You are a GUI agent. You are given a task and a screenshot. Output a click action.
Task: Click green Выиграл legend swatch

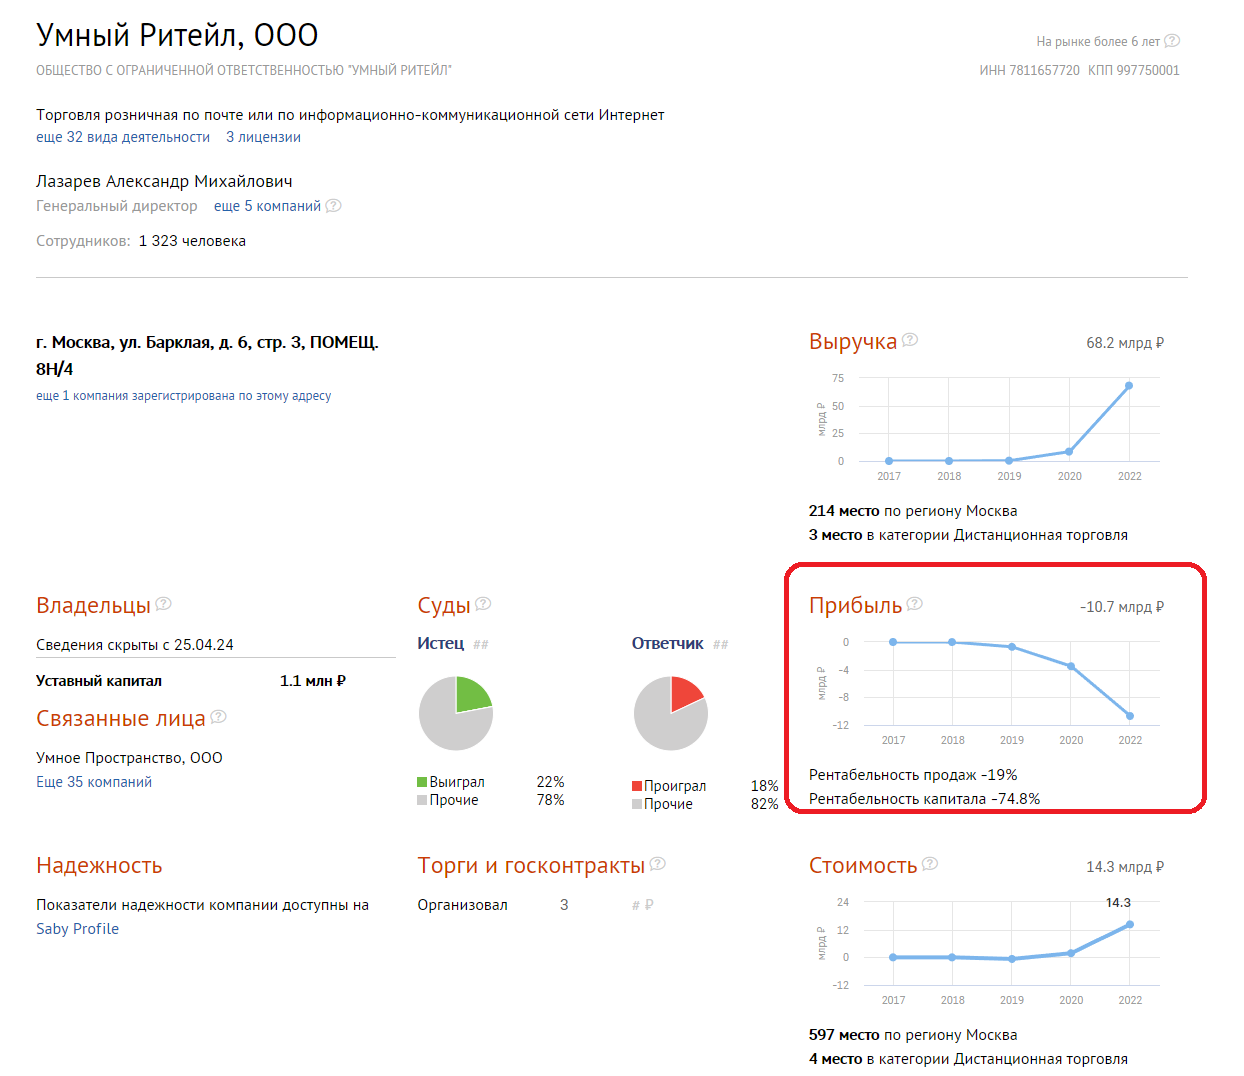point(422,782)
